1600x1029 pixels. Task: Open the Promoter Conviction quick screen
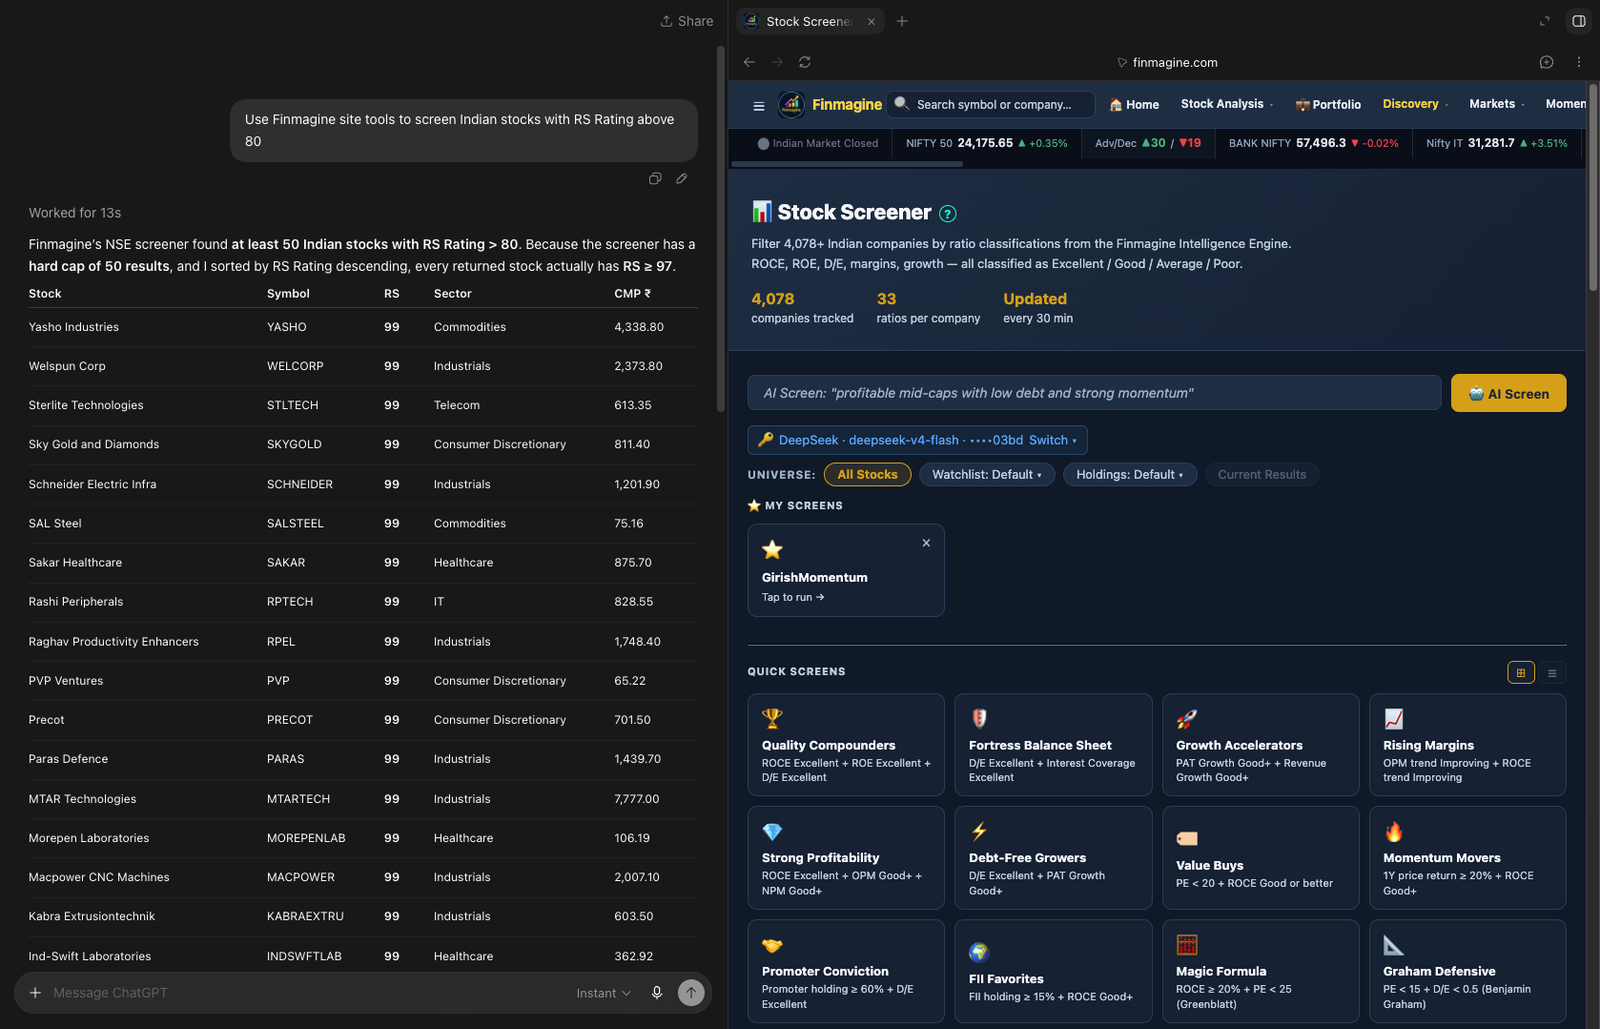846,971
